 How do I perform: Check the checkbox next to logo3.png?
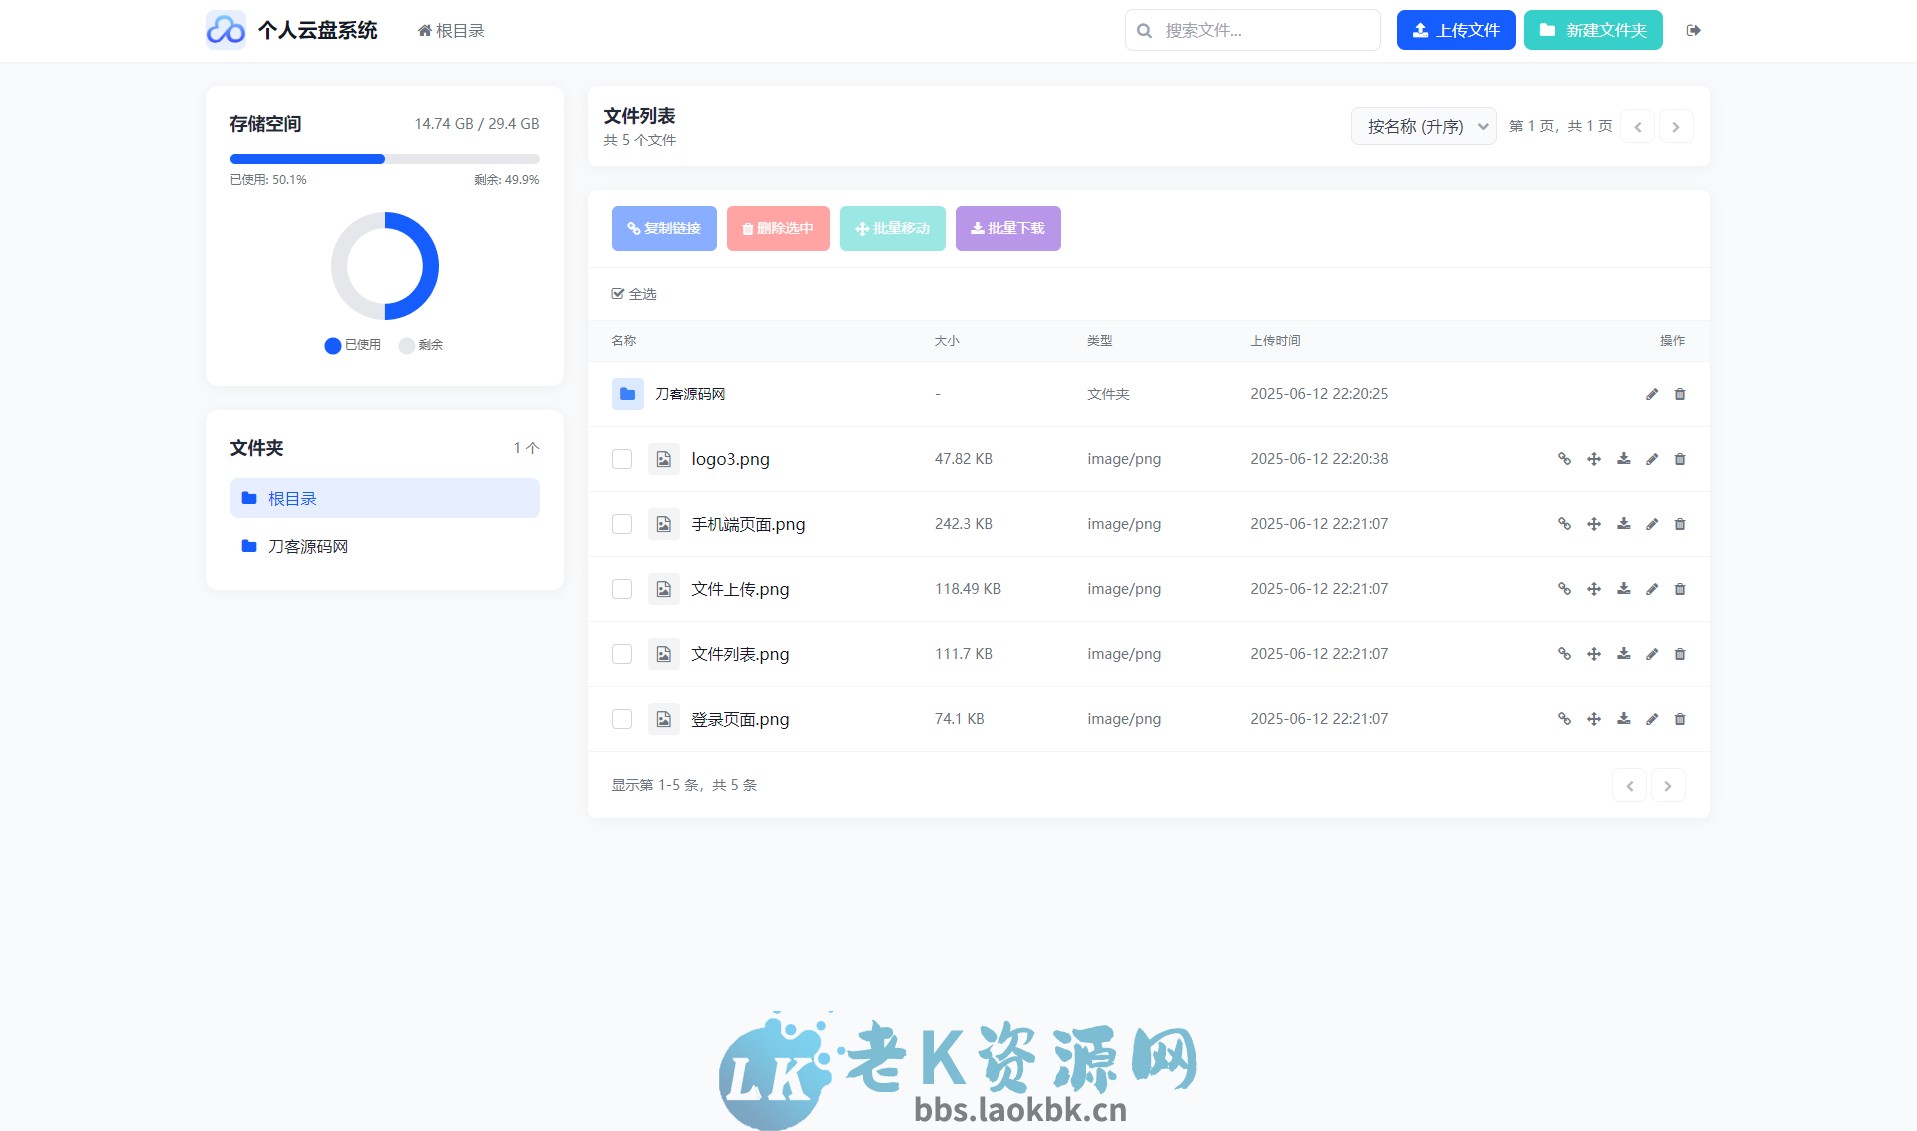(x=621, y=459)
